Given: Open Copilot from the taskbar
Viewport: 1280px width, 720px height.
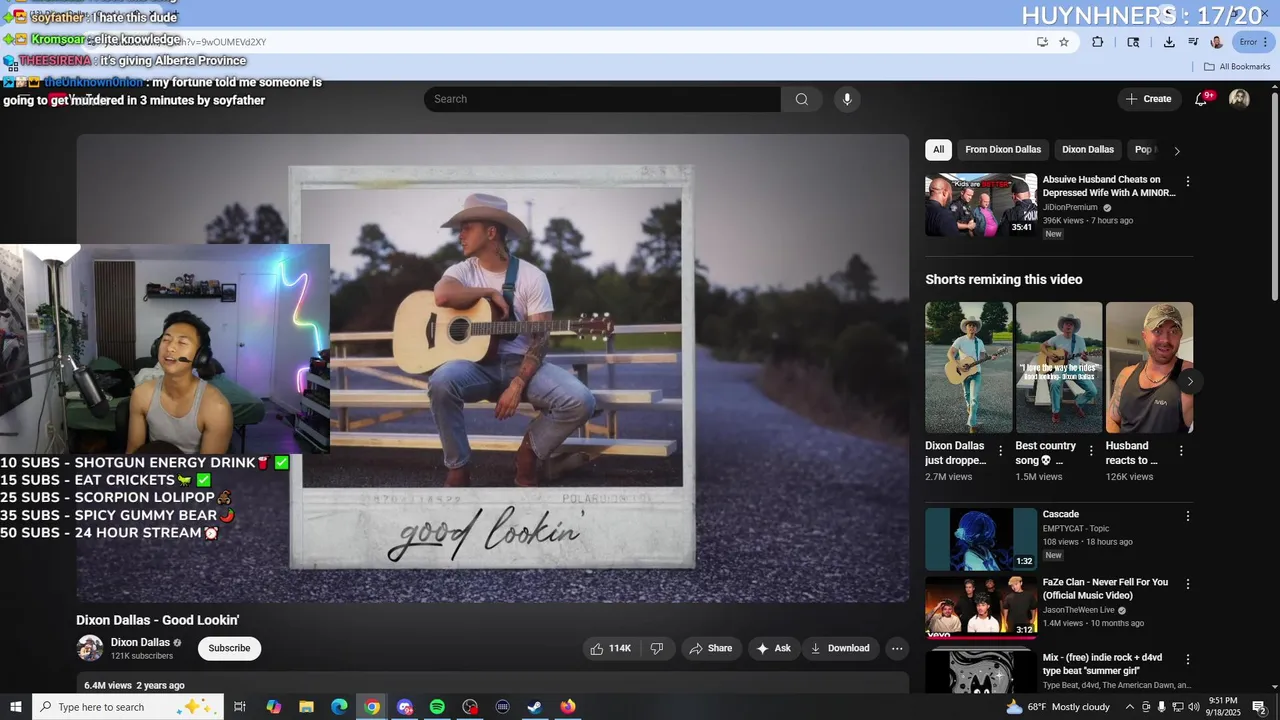Looking at the screenshot, I should point(274,707).
